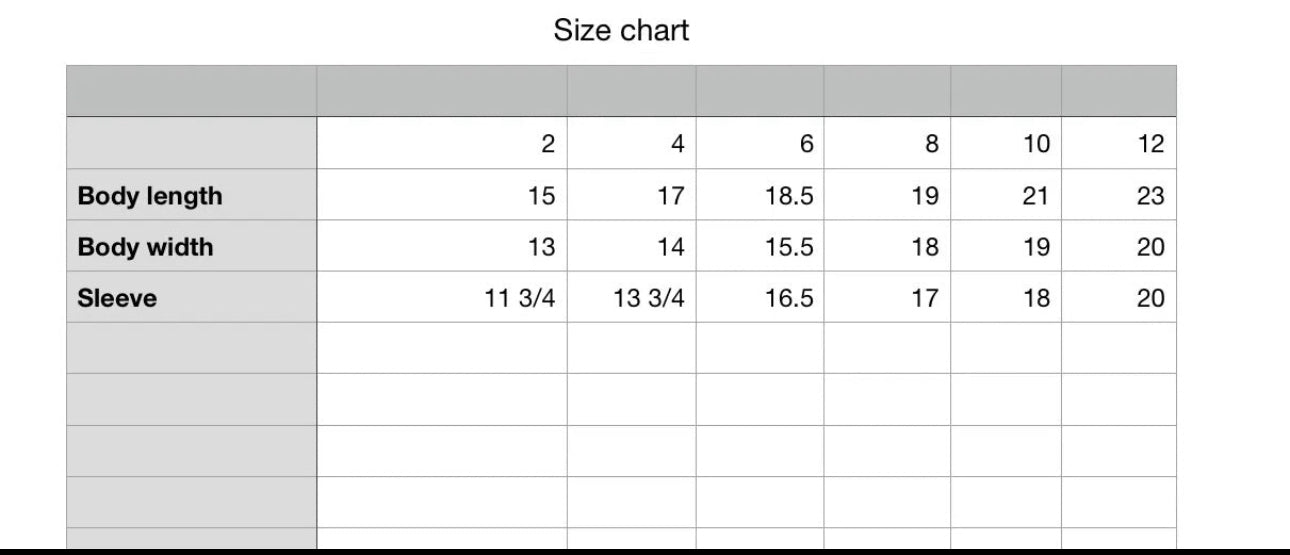Select the size 6 column cell
Image resolution: width=1290 pixels, height=555 pixels.
point(760,143)
